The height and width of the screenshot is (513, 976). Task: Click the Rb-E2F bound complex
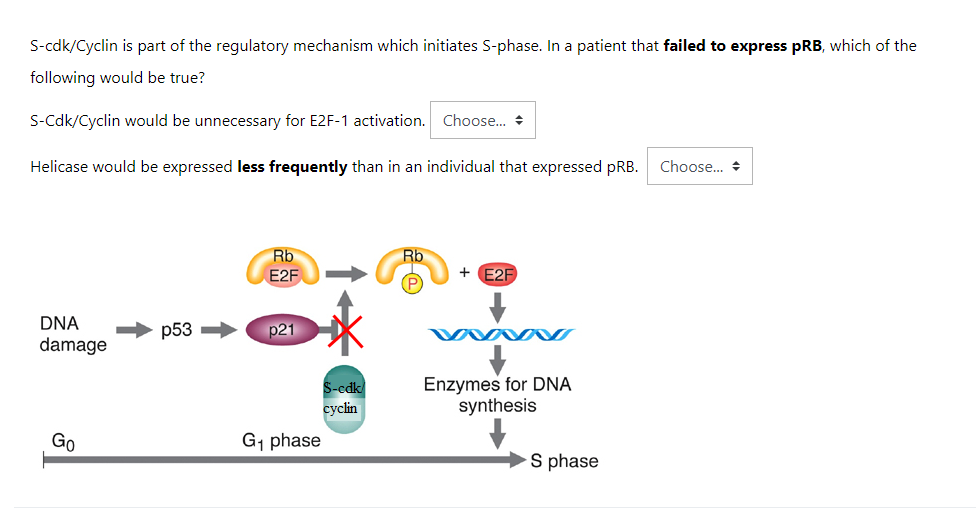point(283,266)
